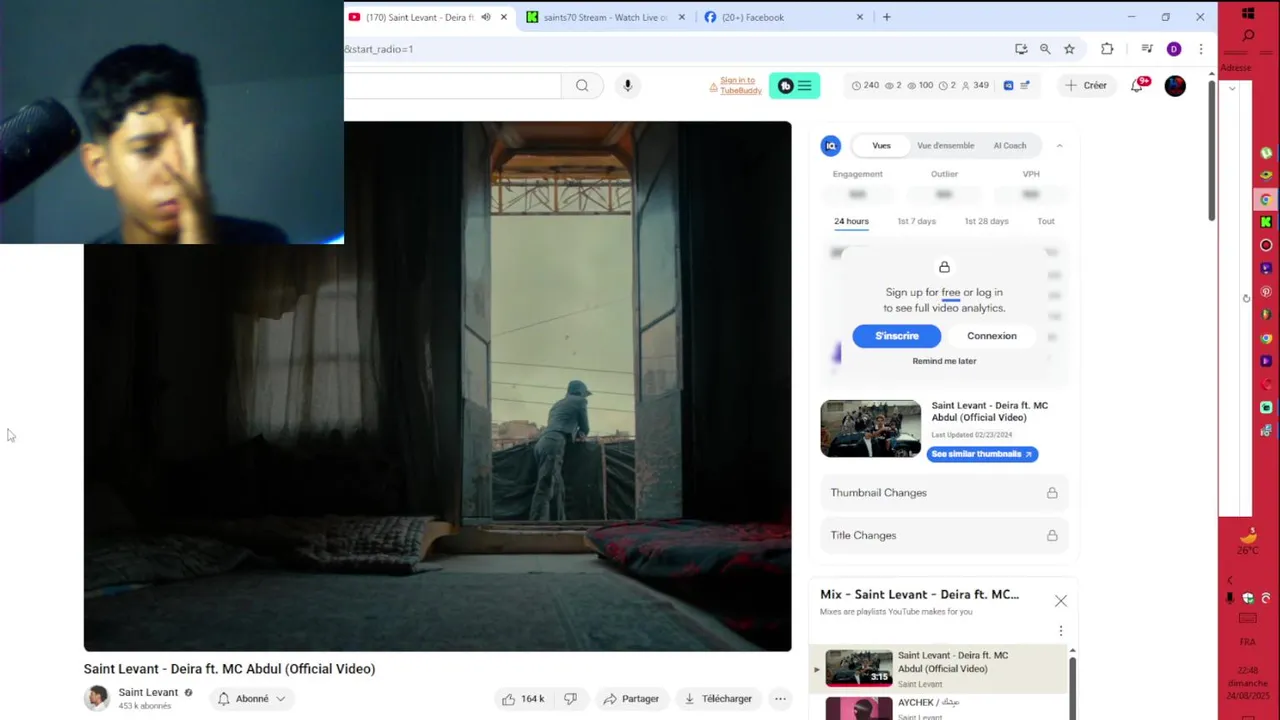
Task: Click Remind me later link
Action: coord(944,361)
